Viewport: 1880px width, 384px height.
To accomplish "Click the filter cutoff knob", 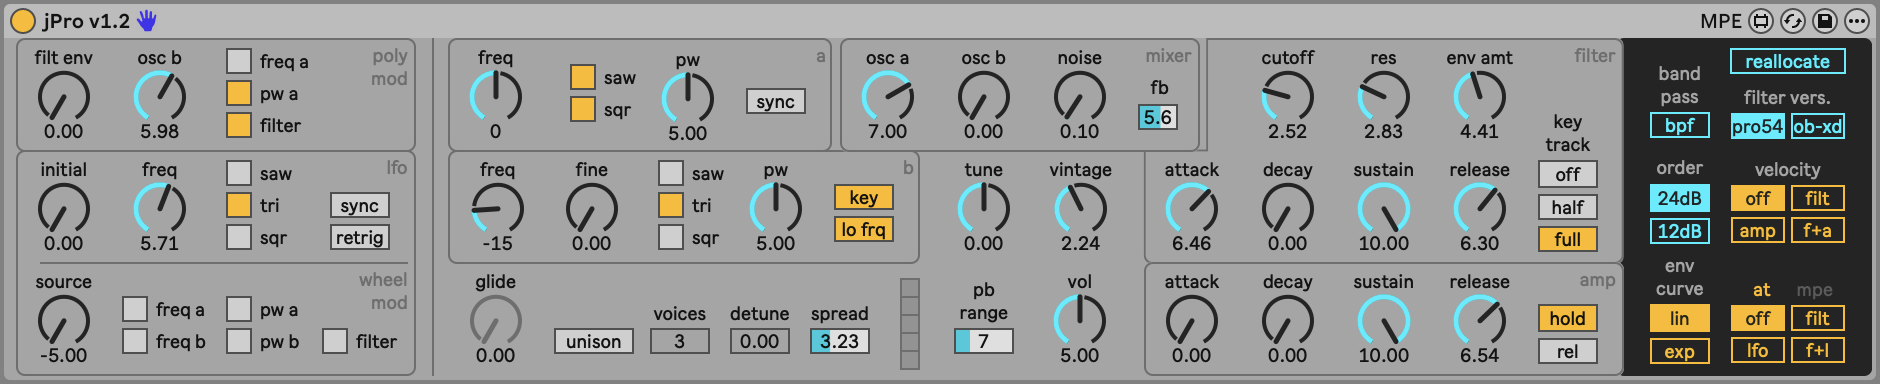I will (1287, 97).
